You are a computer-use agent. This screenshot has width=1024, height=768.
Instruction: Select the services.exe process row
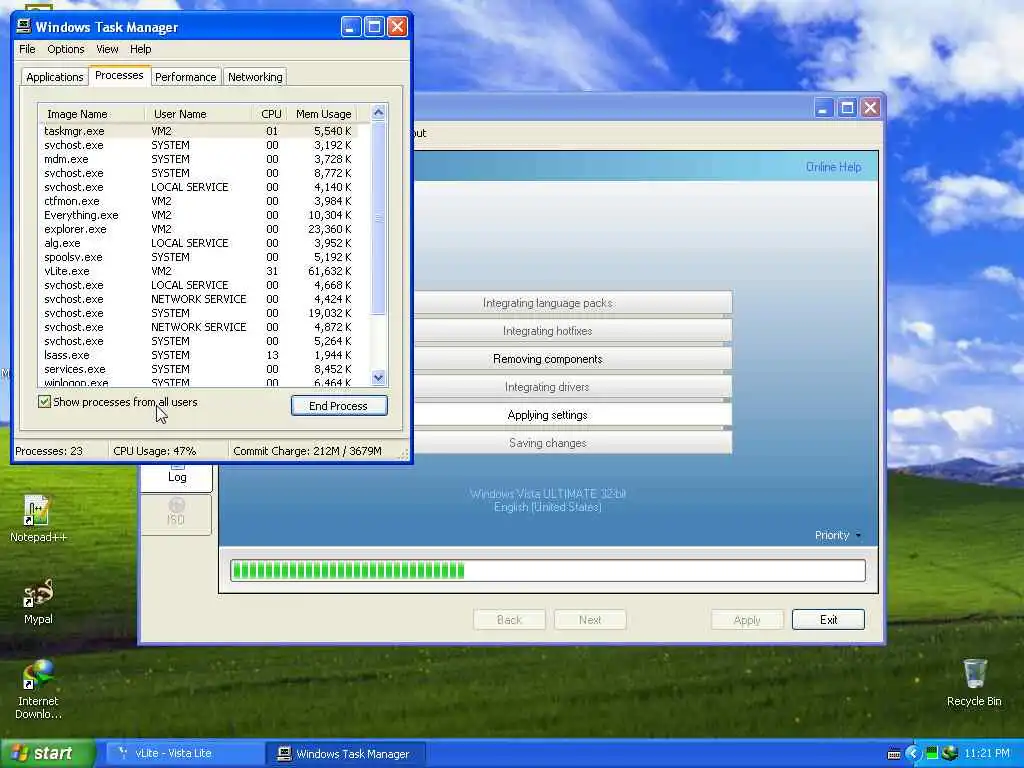pyautogui.click(x=198, y=369)
